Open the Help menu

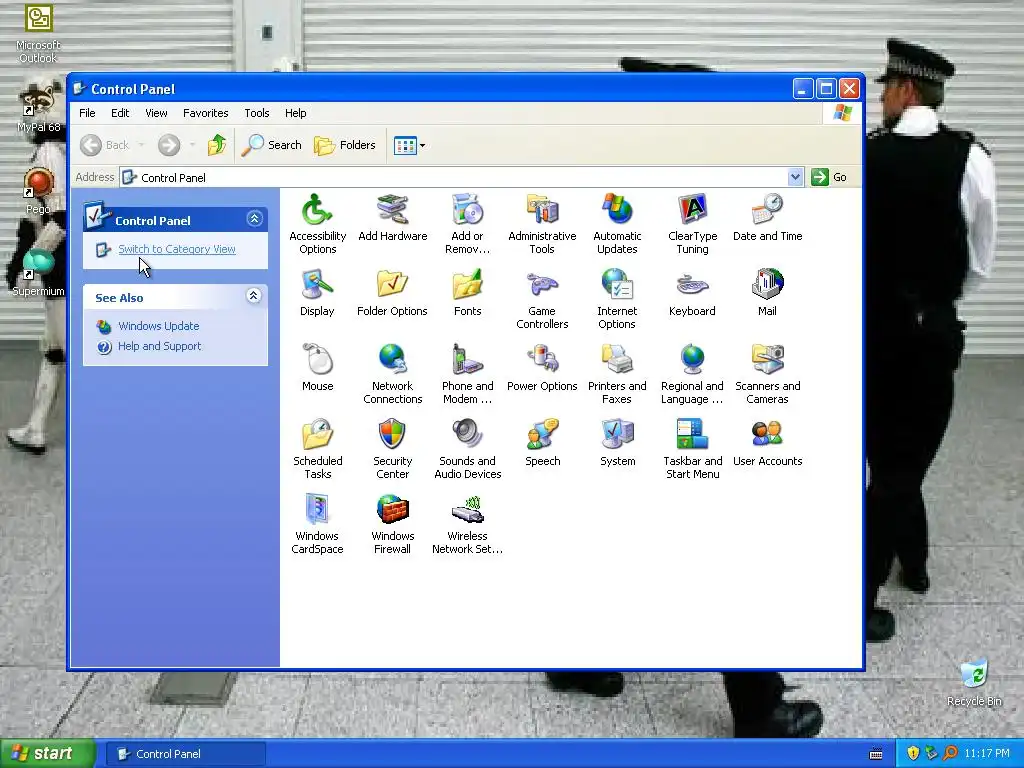(295, 113)
